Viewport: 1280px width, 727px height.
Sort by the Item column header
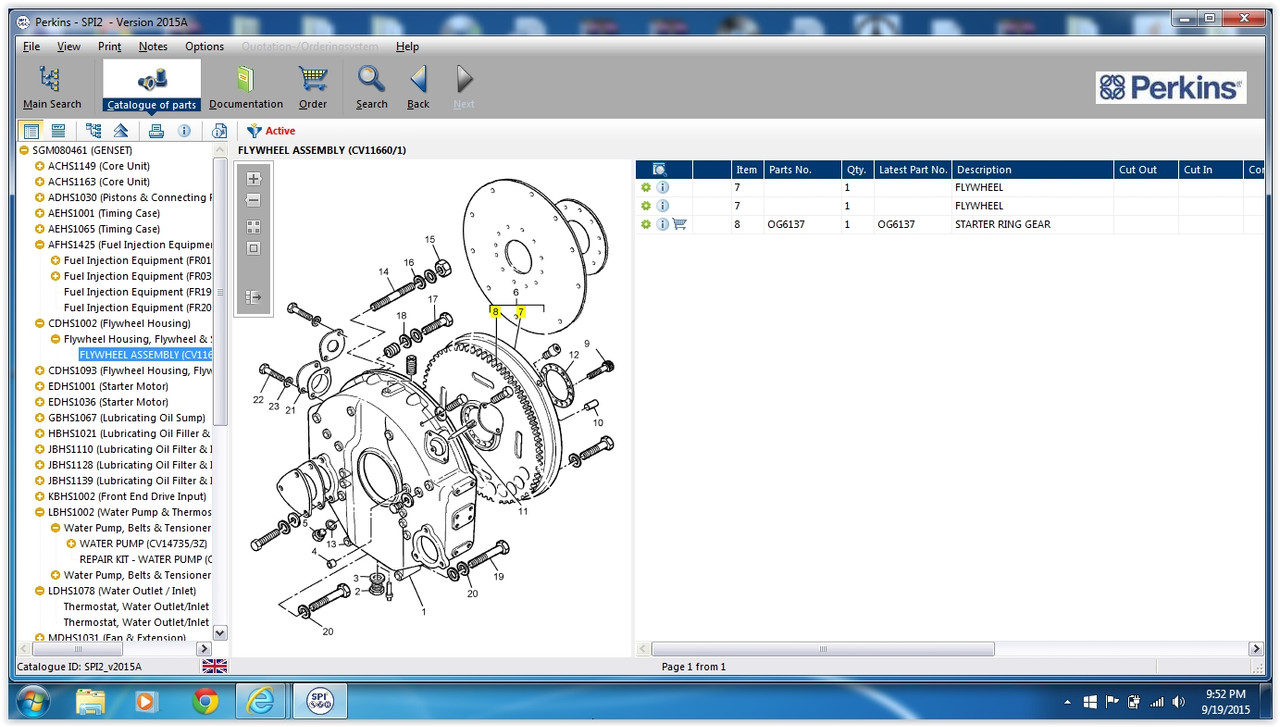(747, 170)
